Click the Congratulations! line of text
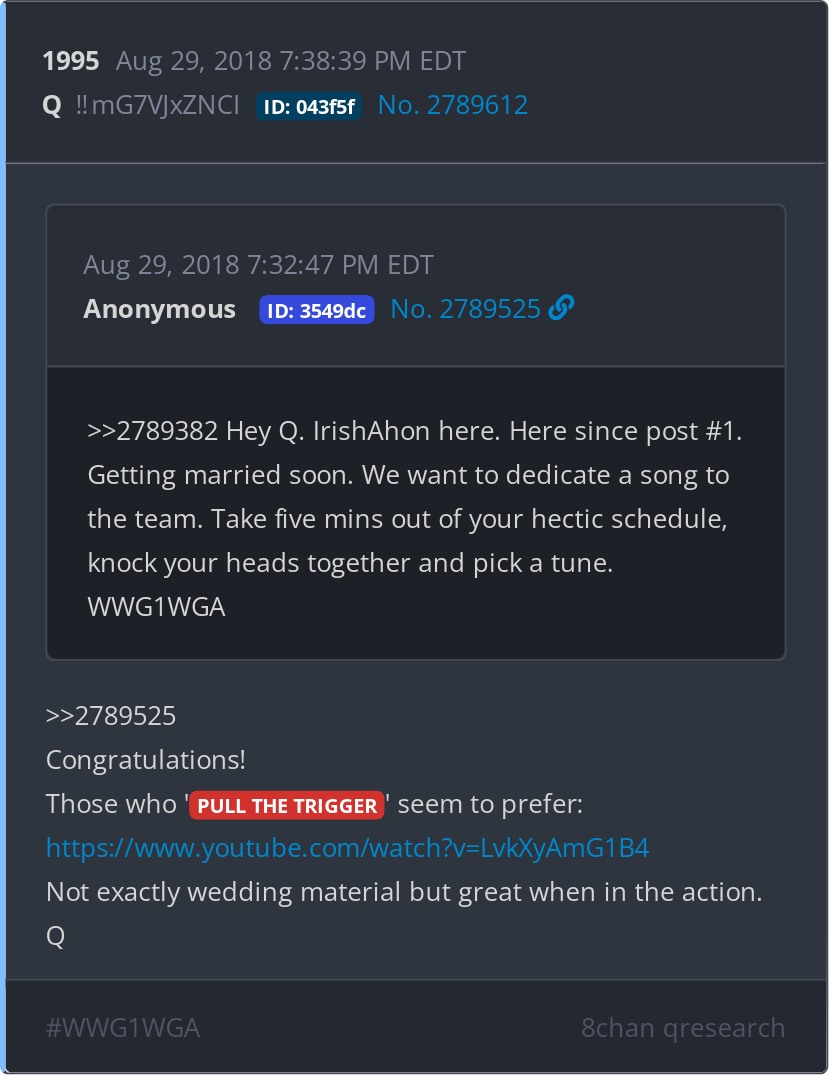830x1076 pixels. click(x=145, y=760)
